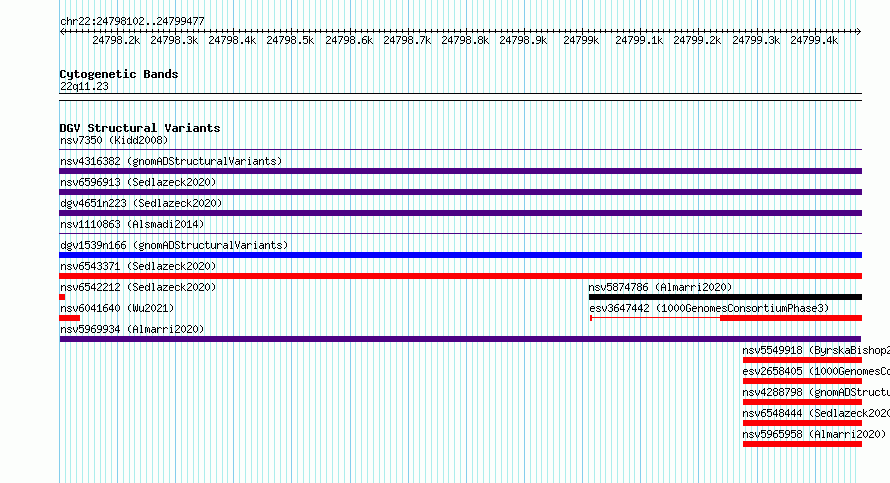Open nsv1110863 (Alsmadi2014) variant
890x483 pixels.
132,224
